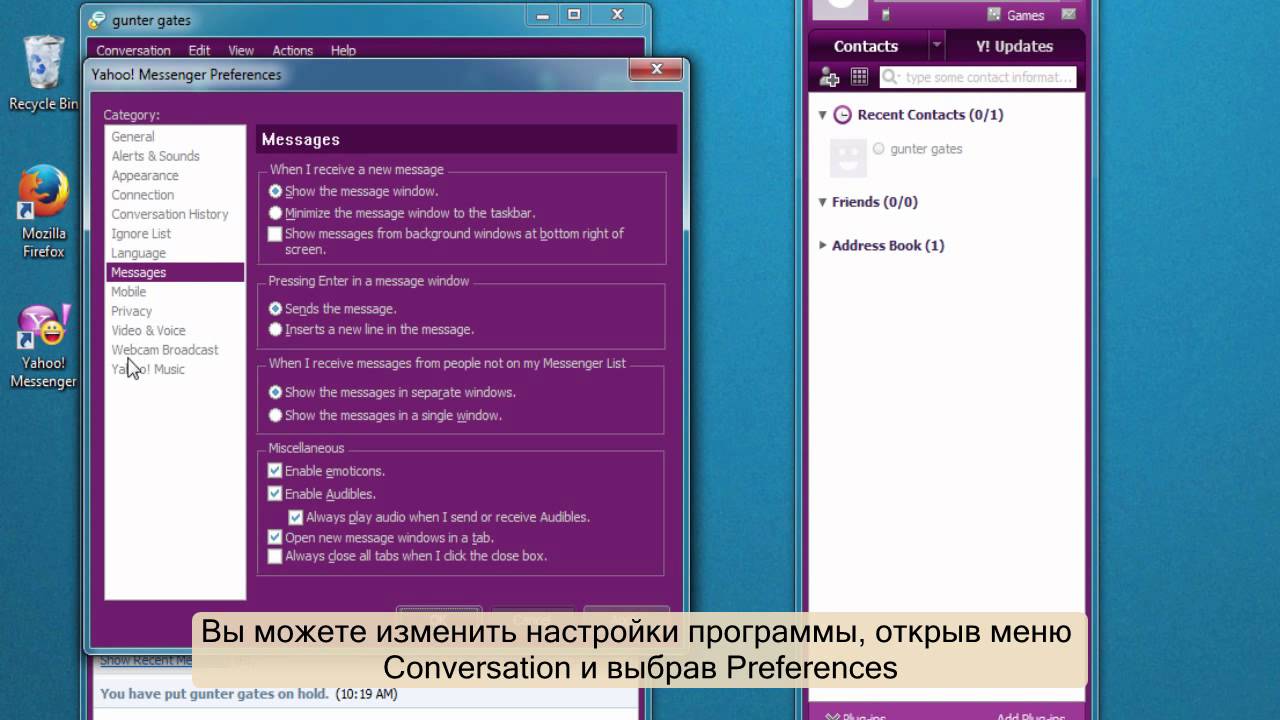This screenshot has width=1280, height=720.
Task: Toggle the 'Enable emoticons' checkbox
Action: click(x=275, y=471)
